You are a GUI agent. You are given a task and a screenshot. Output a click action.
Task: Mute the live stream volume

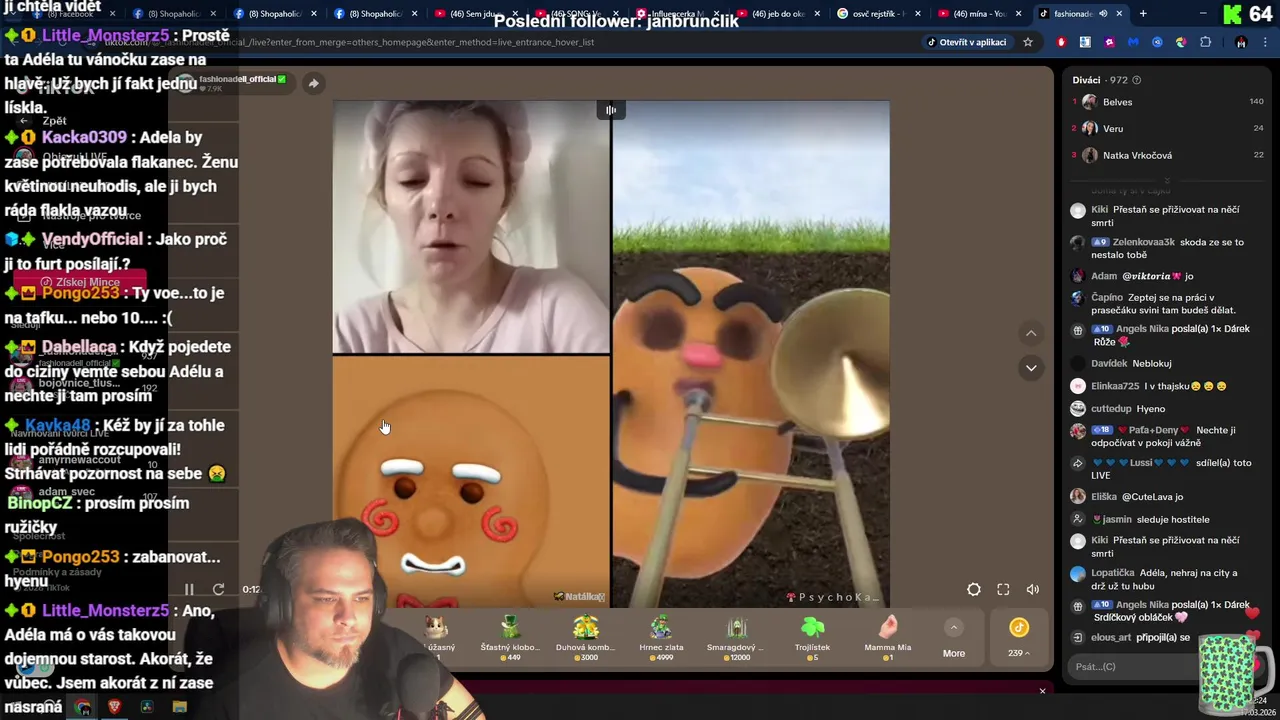click(x=1032, y=589)
